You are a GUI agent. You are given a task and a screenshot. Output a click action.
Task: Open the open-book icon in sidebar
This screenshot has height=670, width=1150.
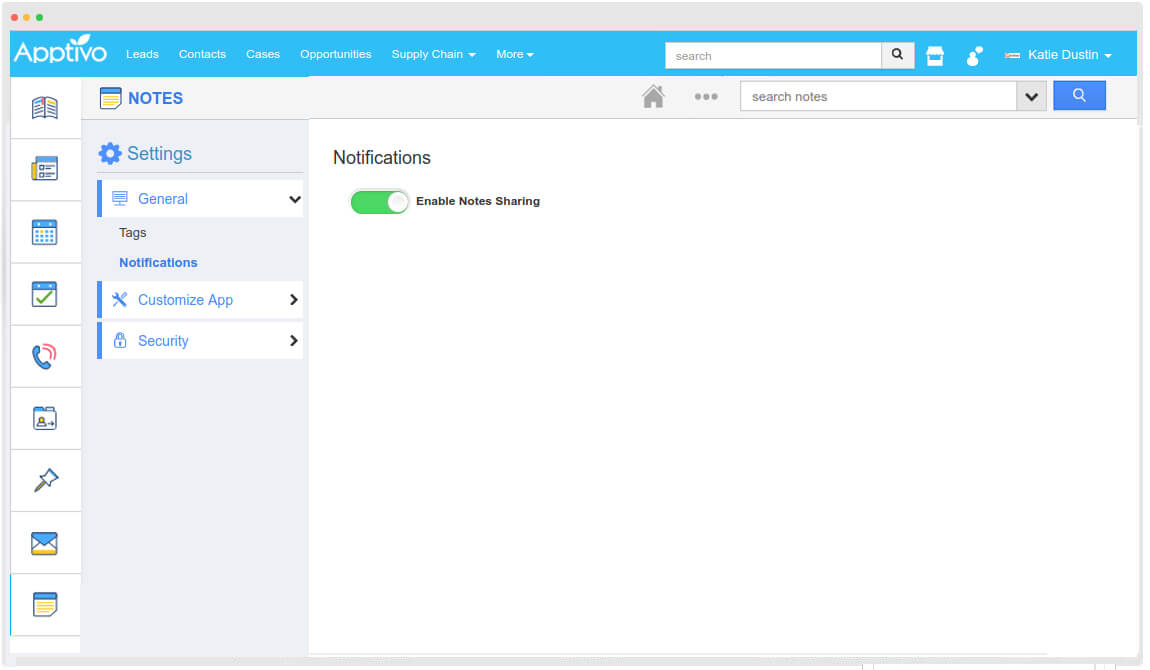point(44,108)
